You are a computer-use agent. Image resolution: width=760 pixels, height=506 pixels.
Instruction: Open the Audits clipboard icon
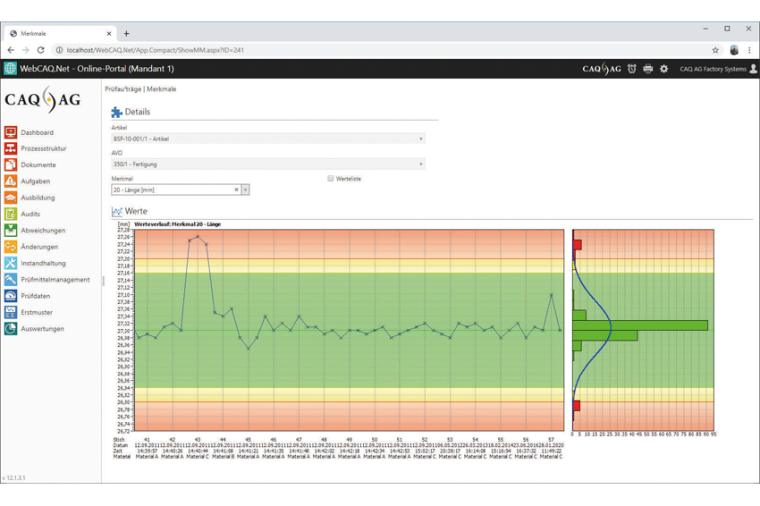[x=11, y=214]
